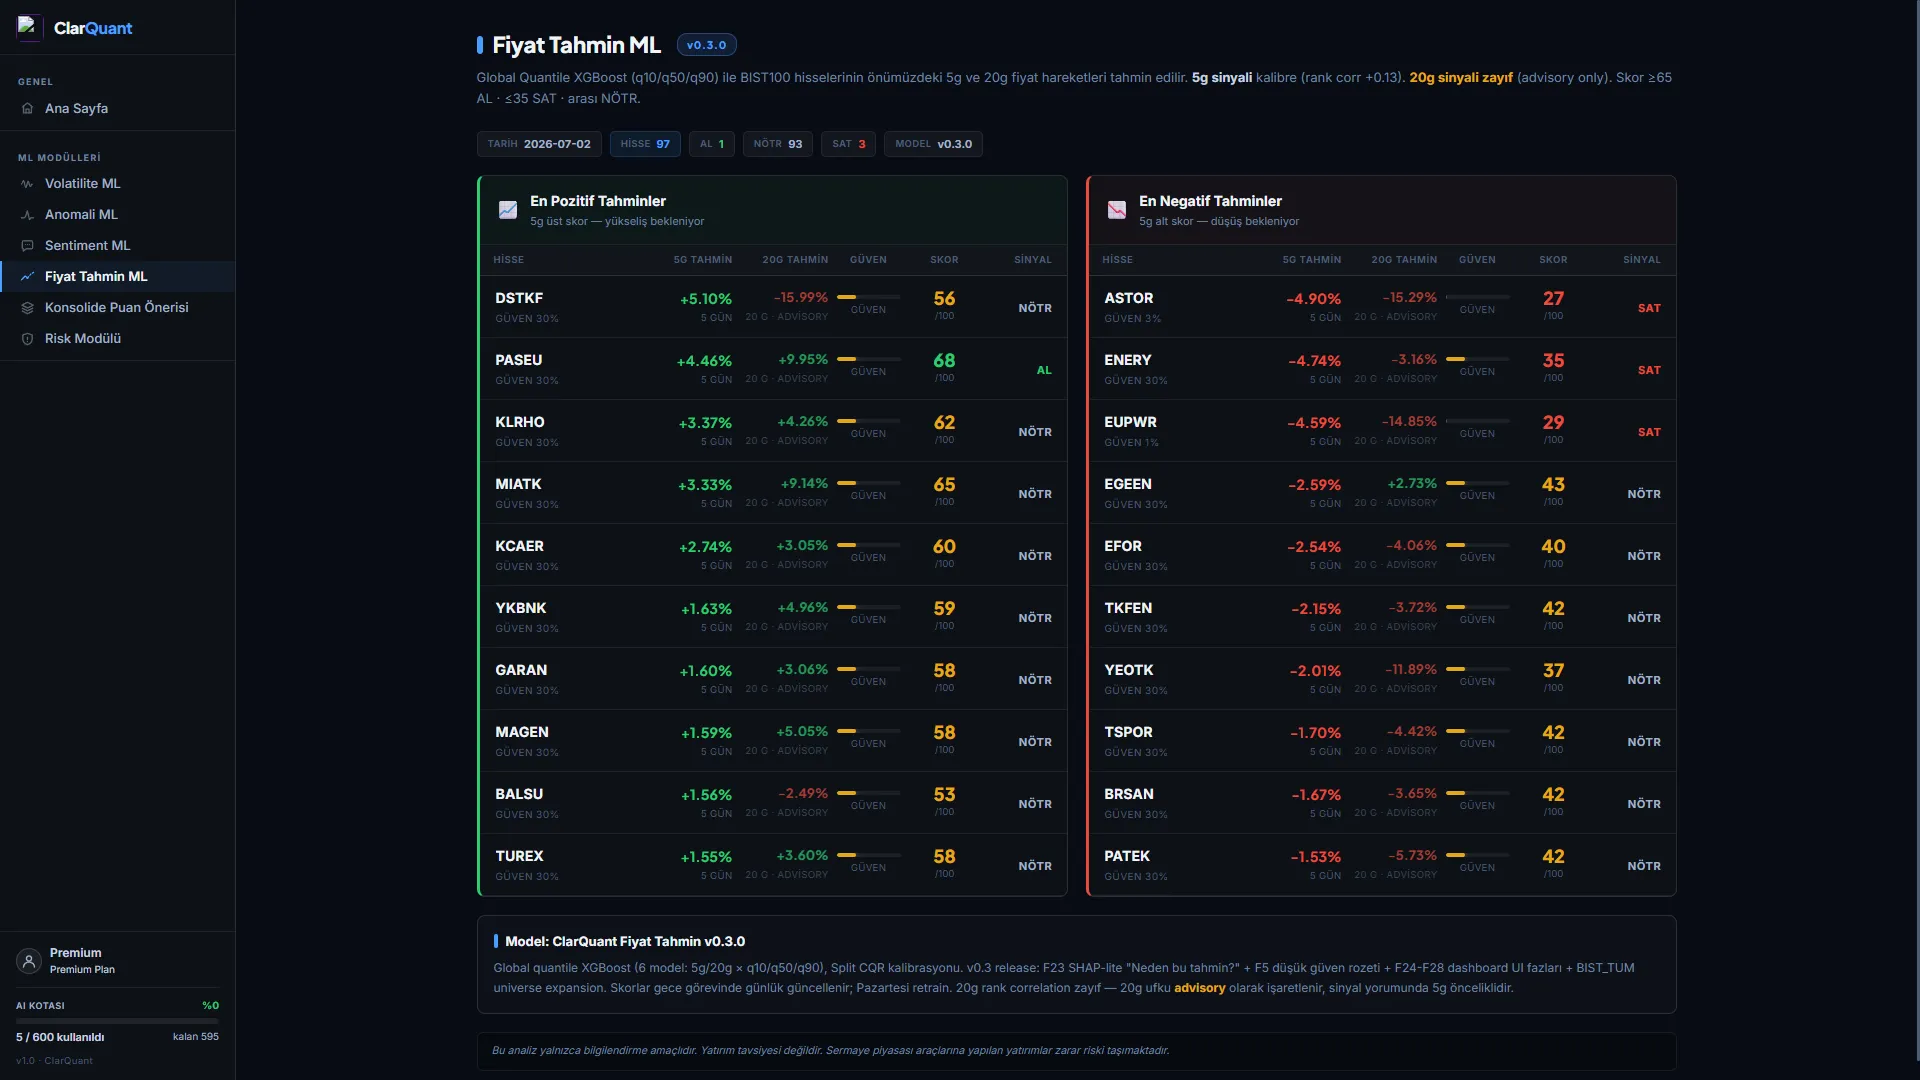Click ASTOR confidence bar
The width and height of the screenshot is (1920, 1080).
click(1477, 297)
